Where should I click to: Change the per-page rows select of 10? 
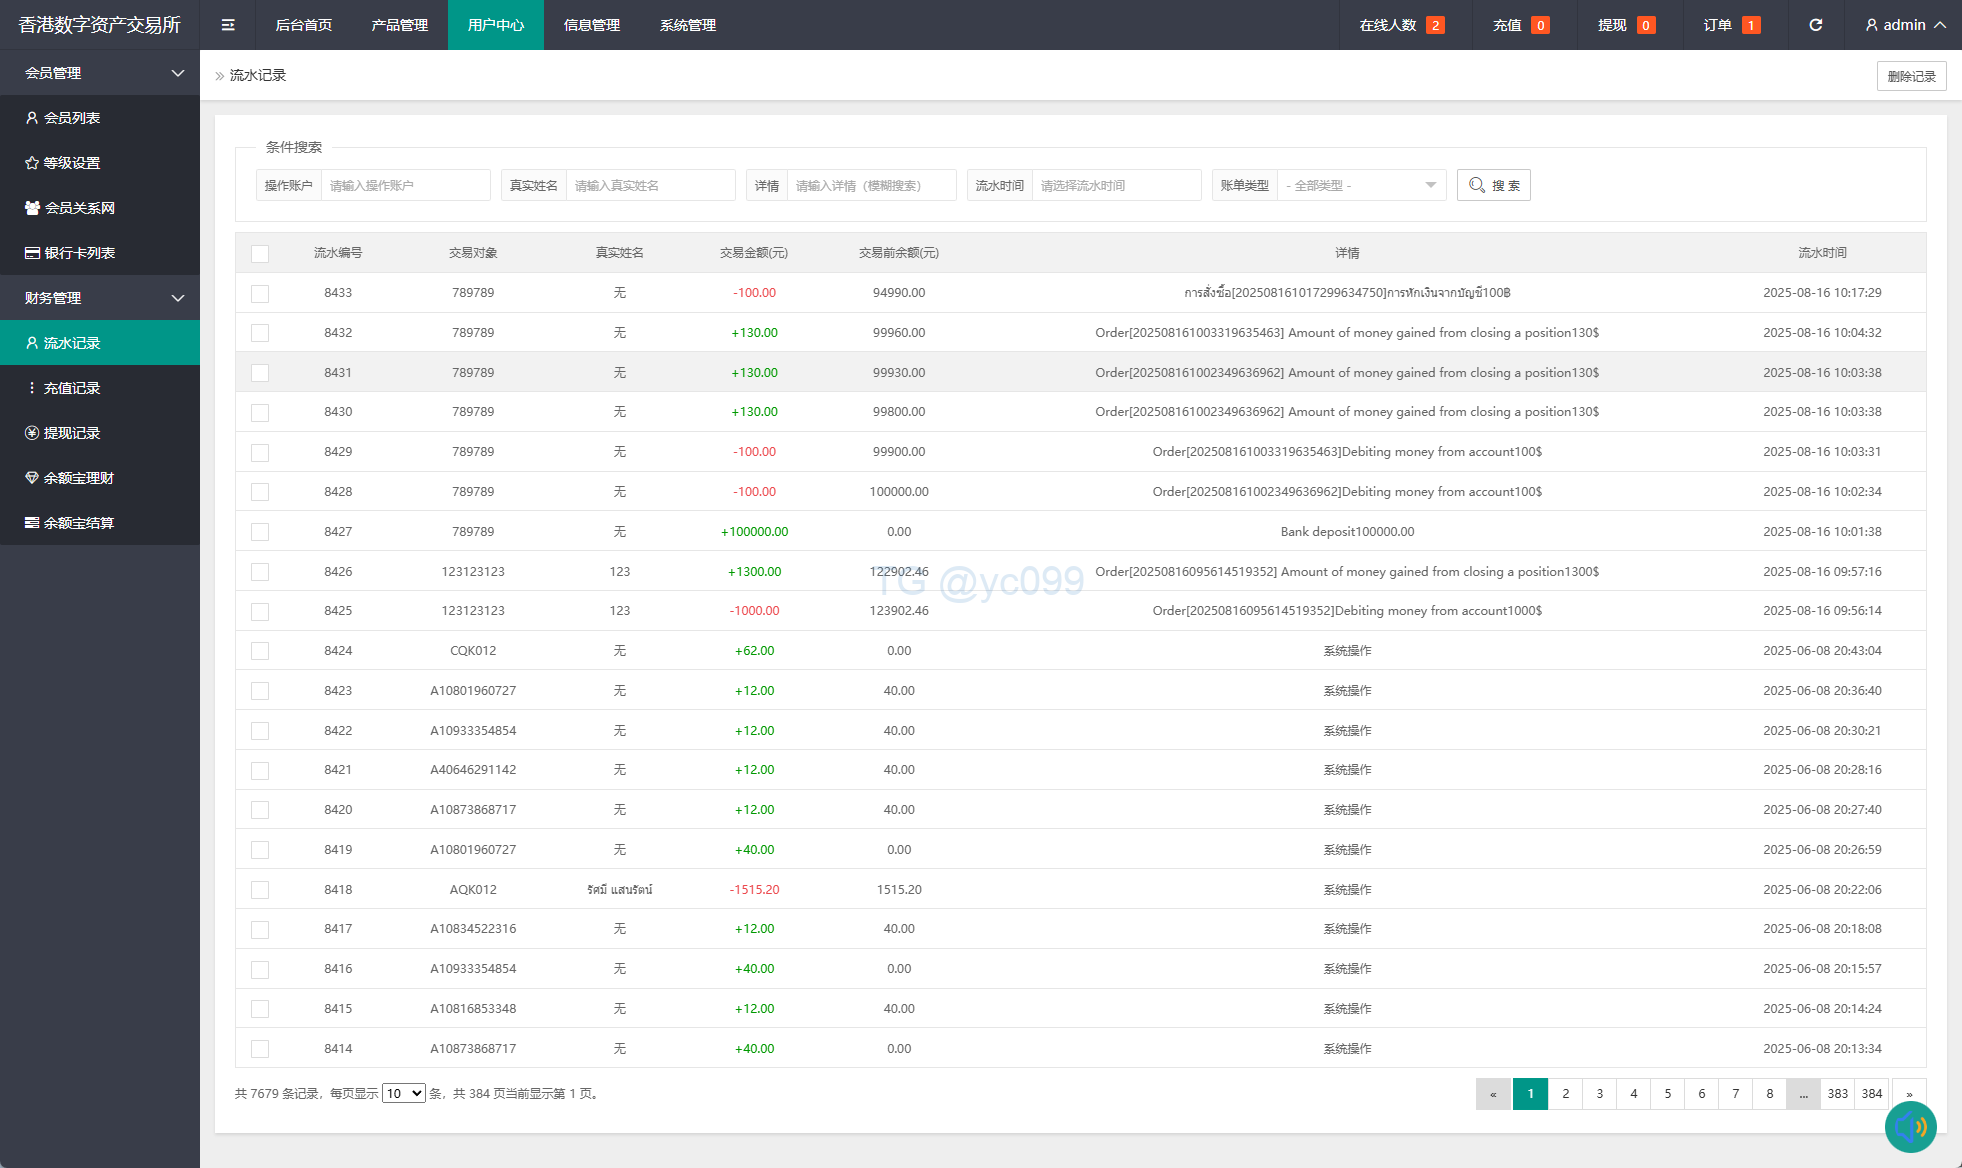[x=403, y=1094]
